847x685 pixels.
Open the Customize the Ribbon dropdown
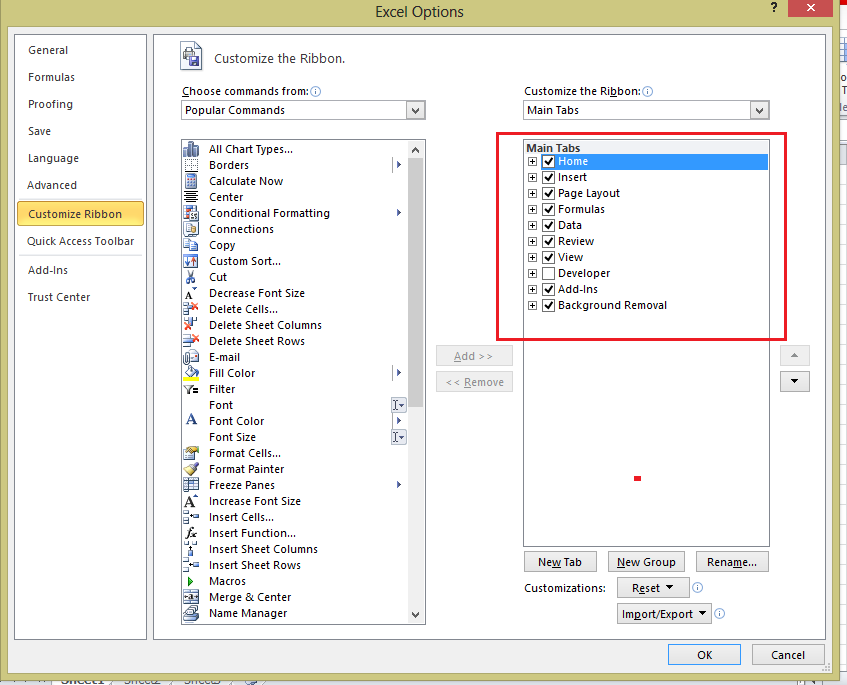click(x=760, y=110)
